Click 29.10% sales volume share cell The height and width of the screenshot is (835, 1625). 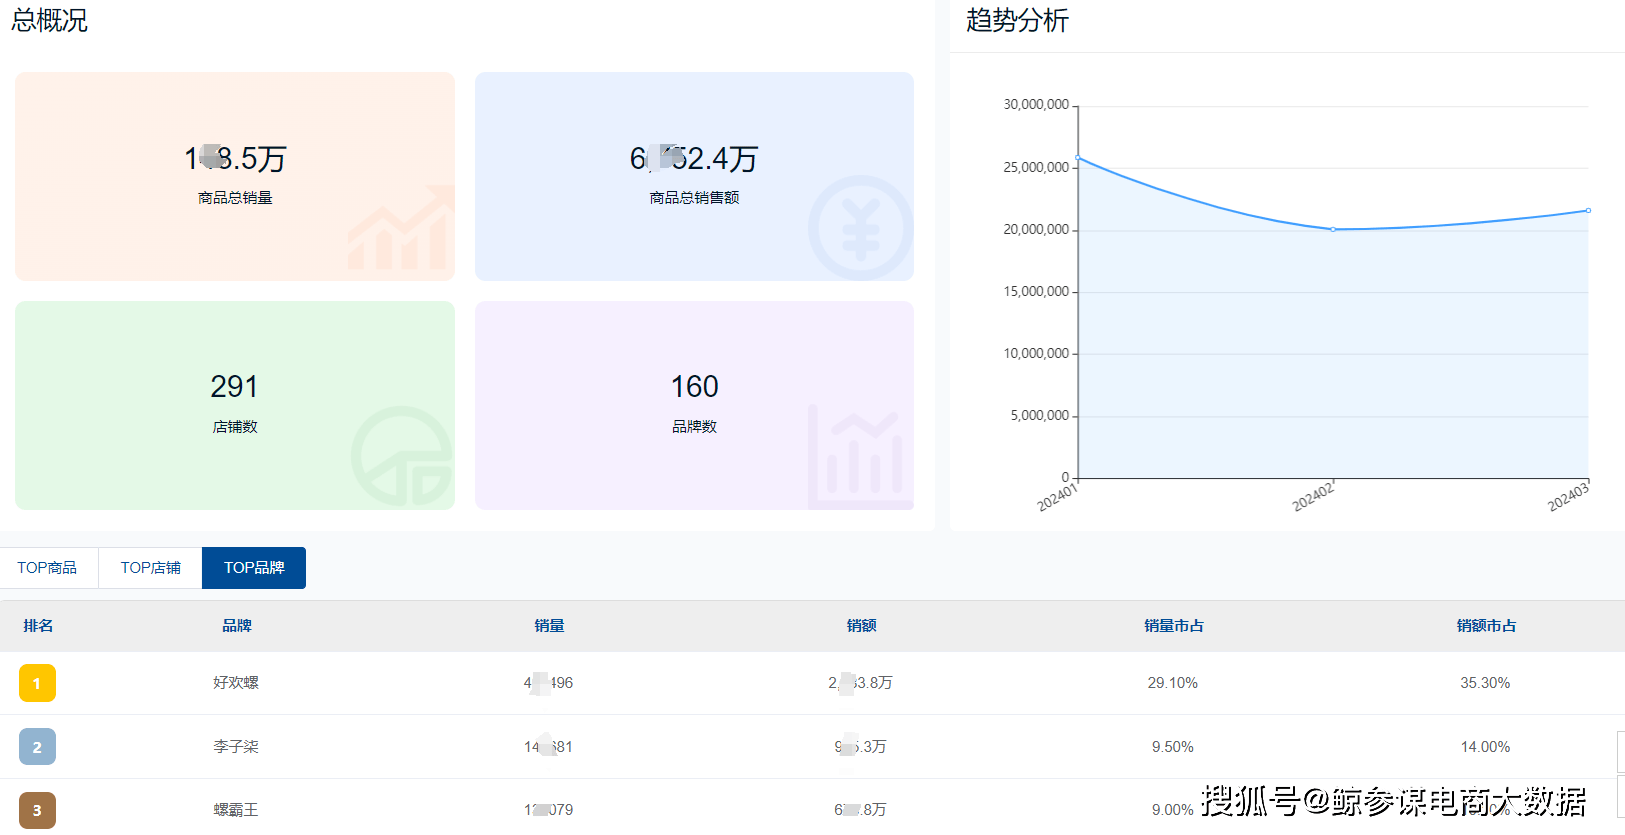[x=1173, y=683]
